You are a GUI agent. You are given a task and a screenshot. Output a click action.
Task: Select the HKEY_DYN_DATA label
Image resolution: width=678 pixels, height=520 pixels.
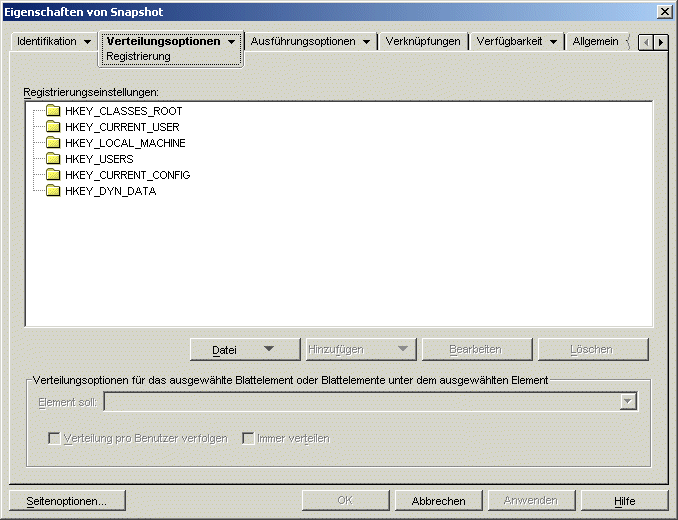pyautogui.click(x=111, y=191)
